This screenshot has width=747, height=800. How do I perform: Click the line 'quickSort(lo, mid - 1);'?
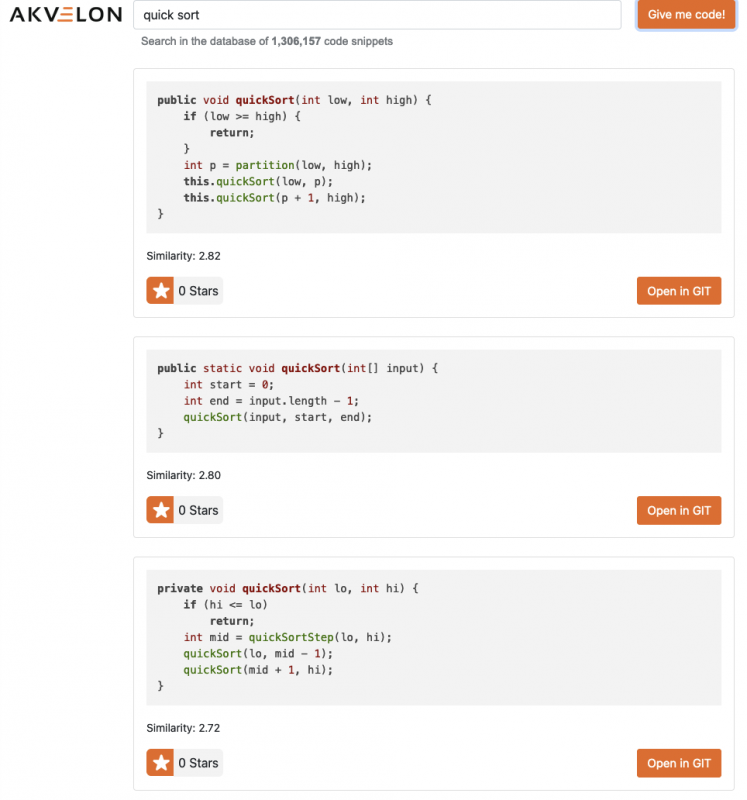[258, 654]
